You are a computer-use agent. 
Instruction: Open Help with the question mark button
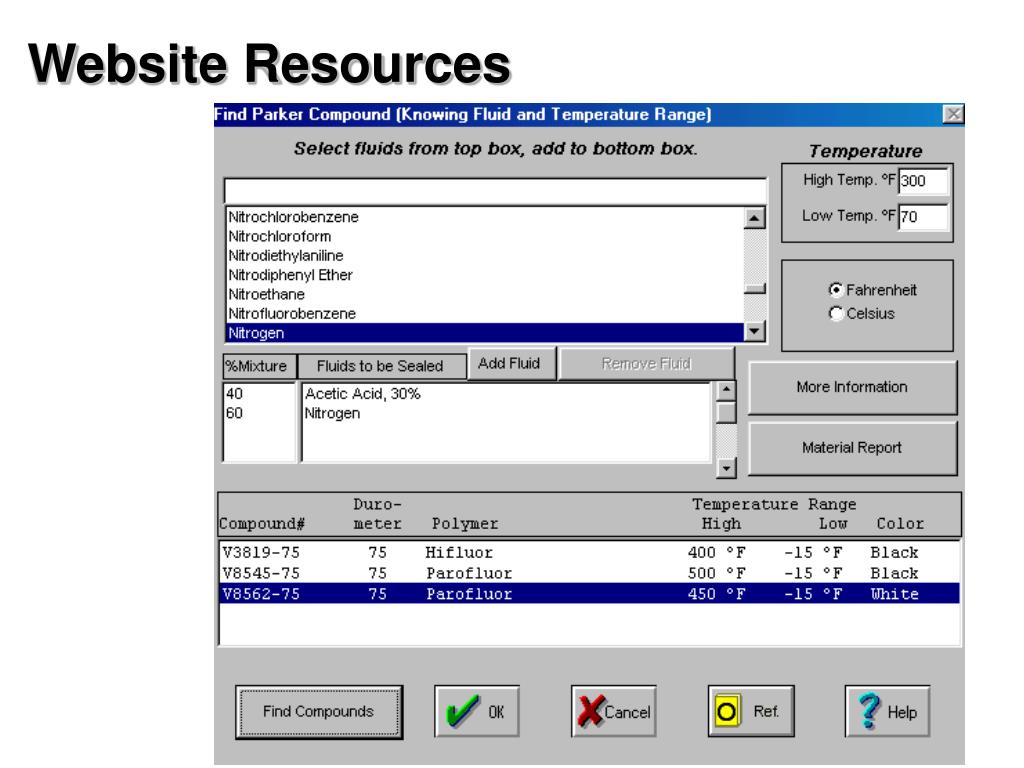click(888, 711)
